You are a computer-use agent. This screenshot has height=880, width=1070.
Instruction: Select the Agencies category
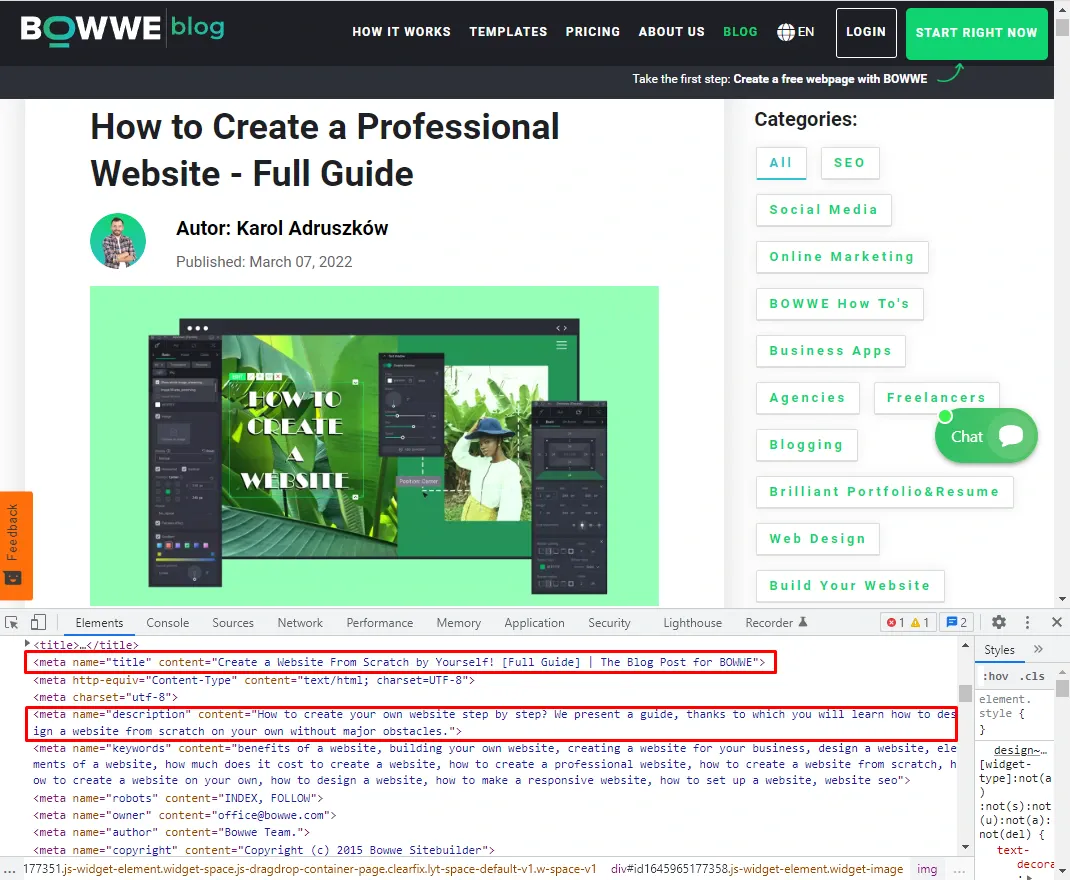click(x=807, y=398)
